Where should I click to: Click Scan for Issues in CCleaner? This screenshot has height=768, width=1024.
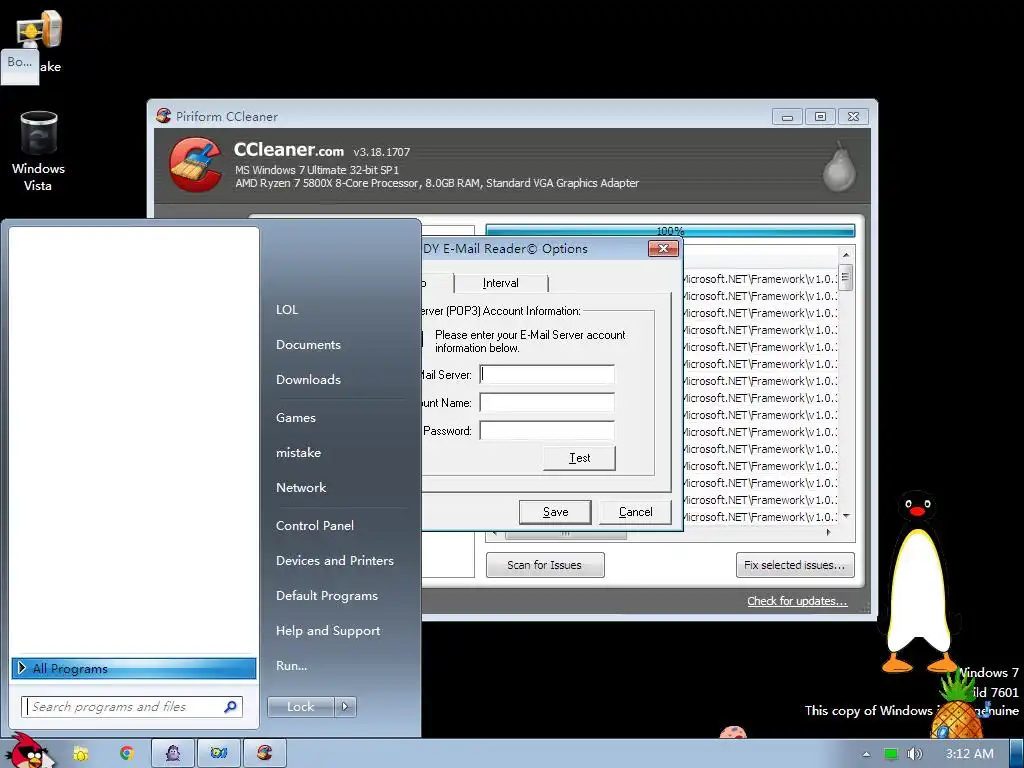coord(545,565)
